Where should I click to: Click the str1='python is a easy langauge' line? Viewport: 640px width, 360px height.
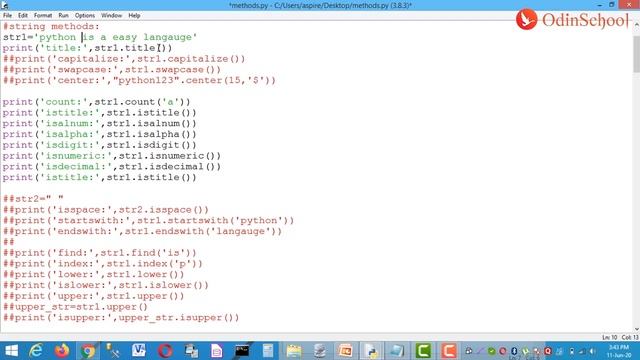100,37
